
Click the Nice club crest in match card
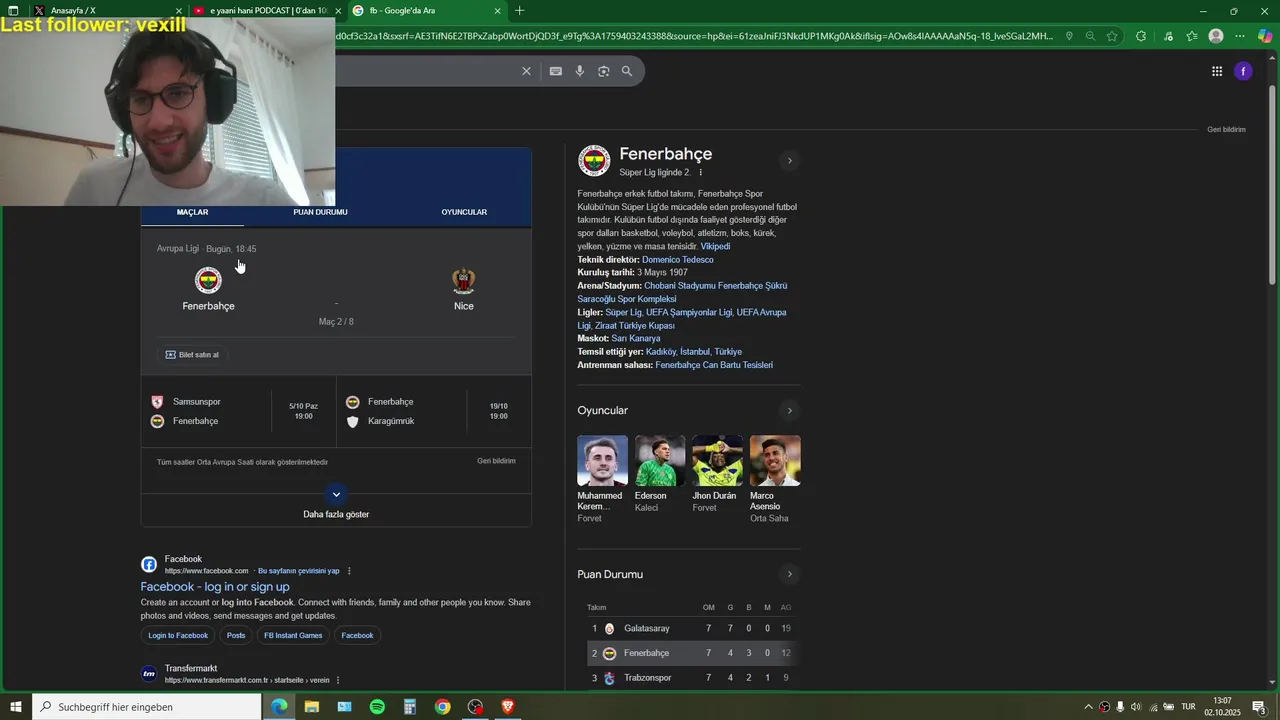pyautogui.click(x=464, y=280)
